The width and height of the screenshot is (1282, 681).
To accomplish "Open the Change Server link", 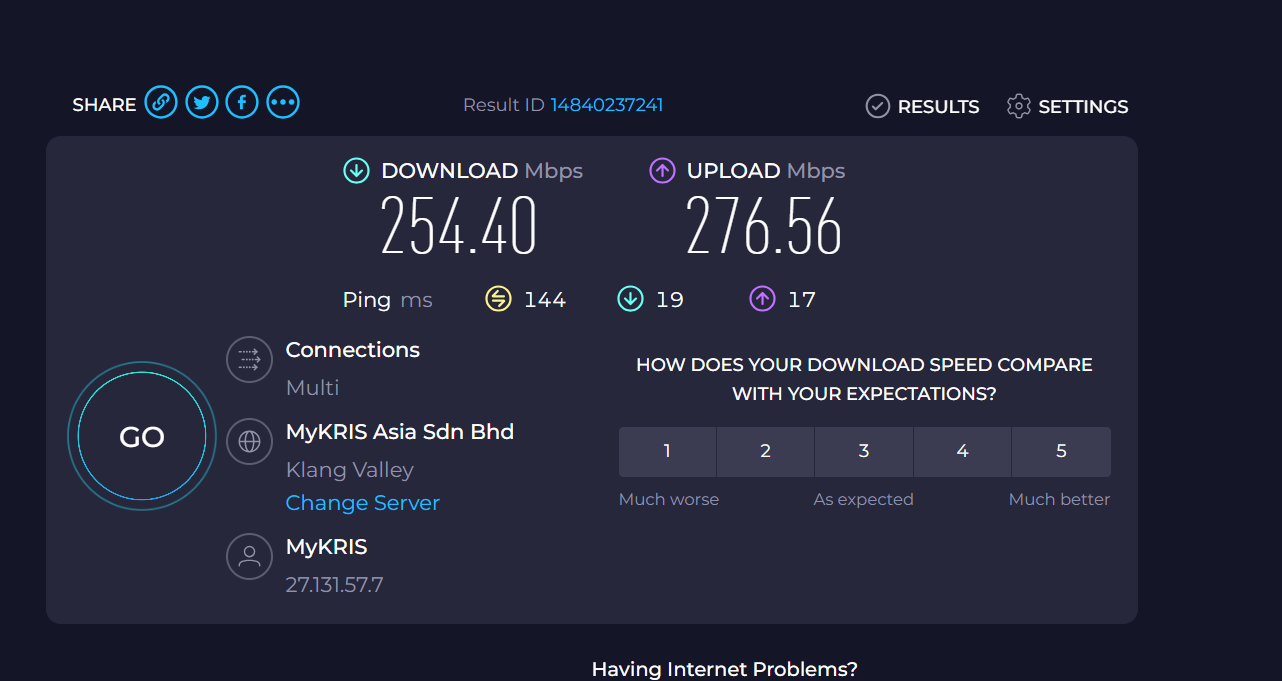I will tap(363, 503).
